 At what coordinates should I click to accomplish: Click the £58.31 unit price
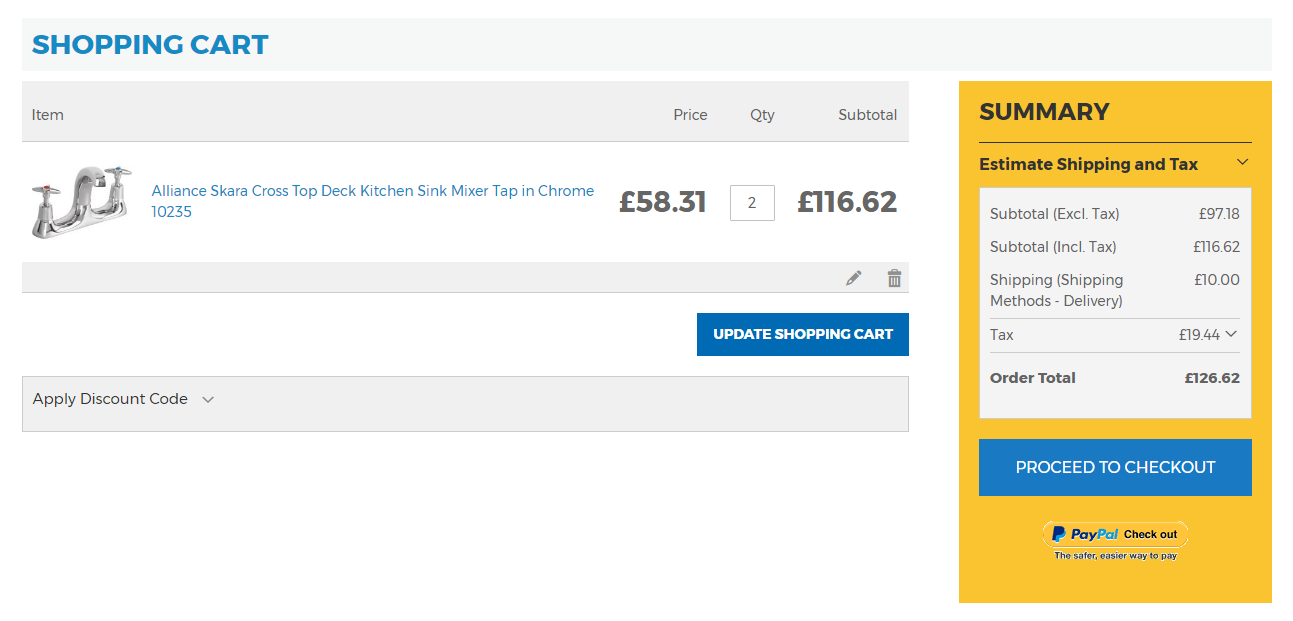tap(662, 202)
